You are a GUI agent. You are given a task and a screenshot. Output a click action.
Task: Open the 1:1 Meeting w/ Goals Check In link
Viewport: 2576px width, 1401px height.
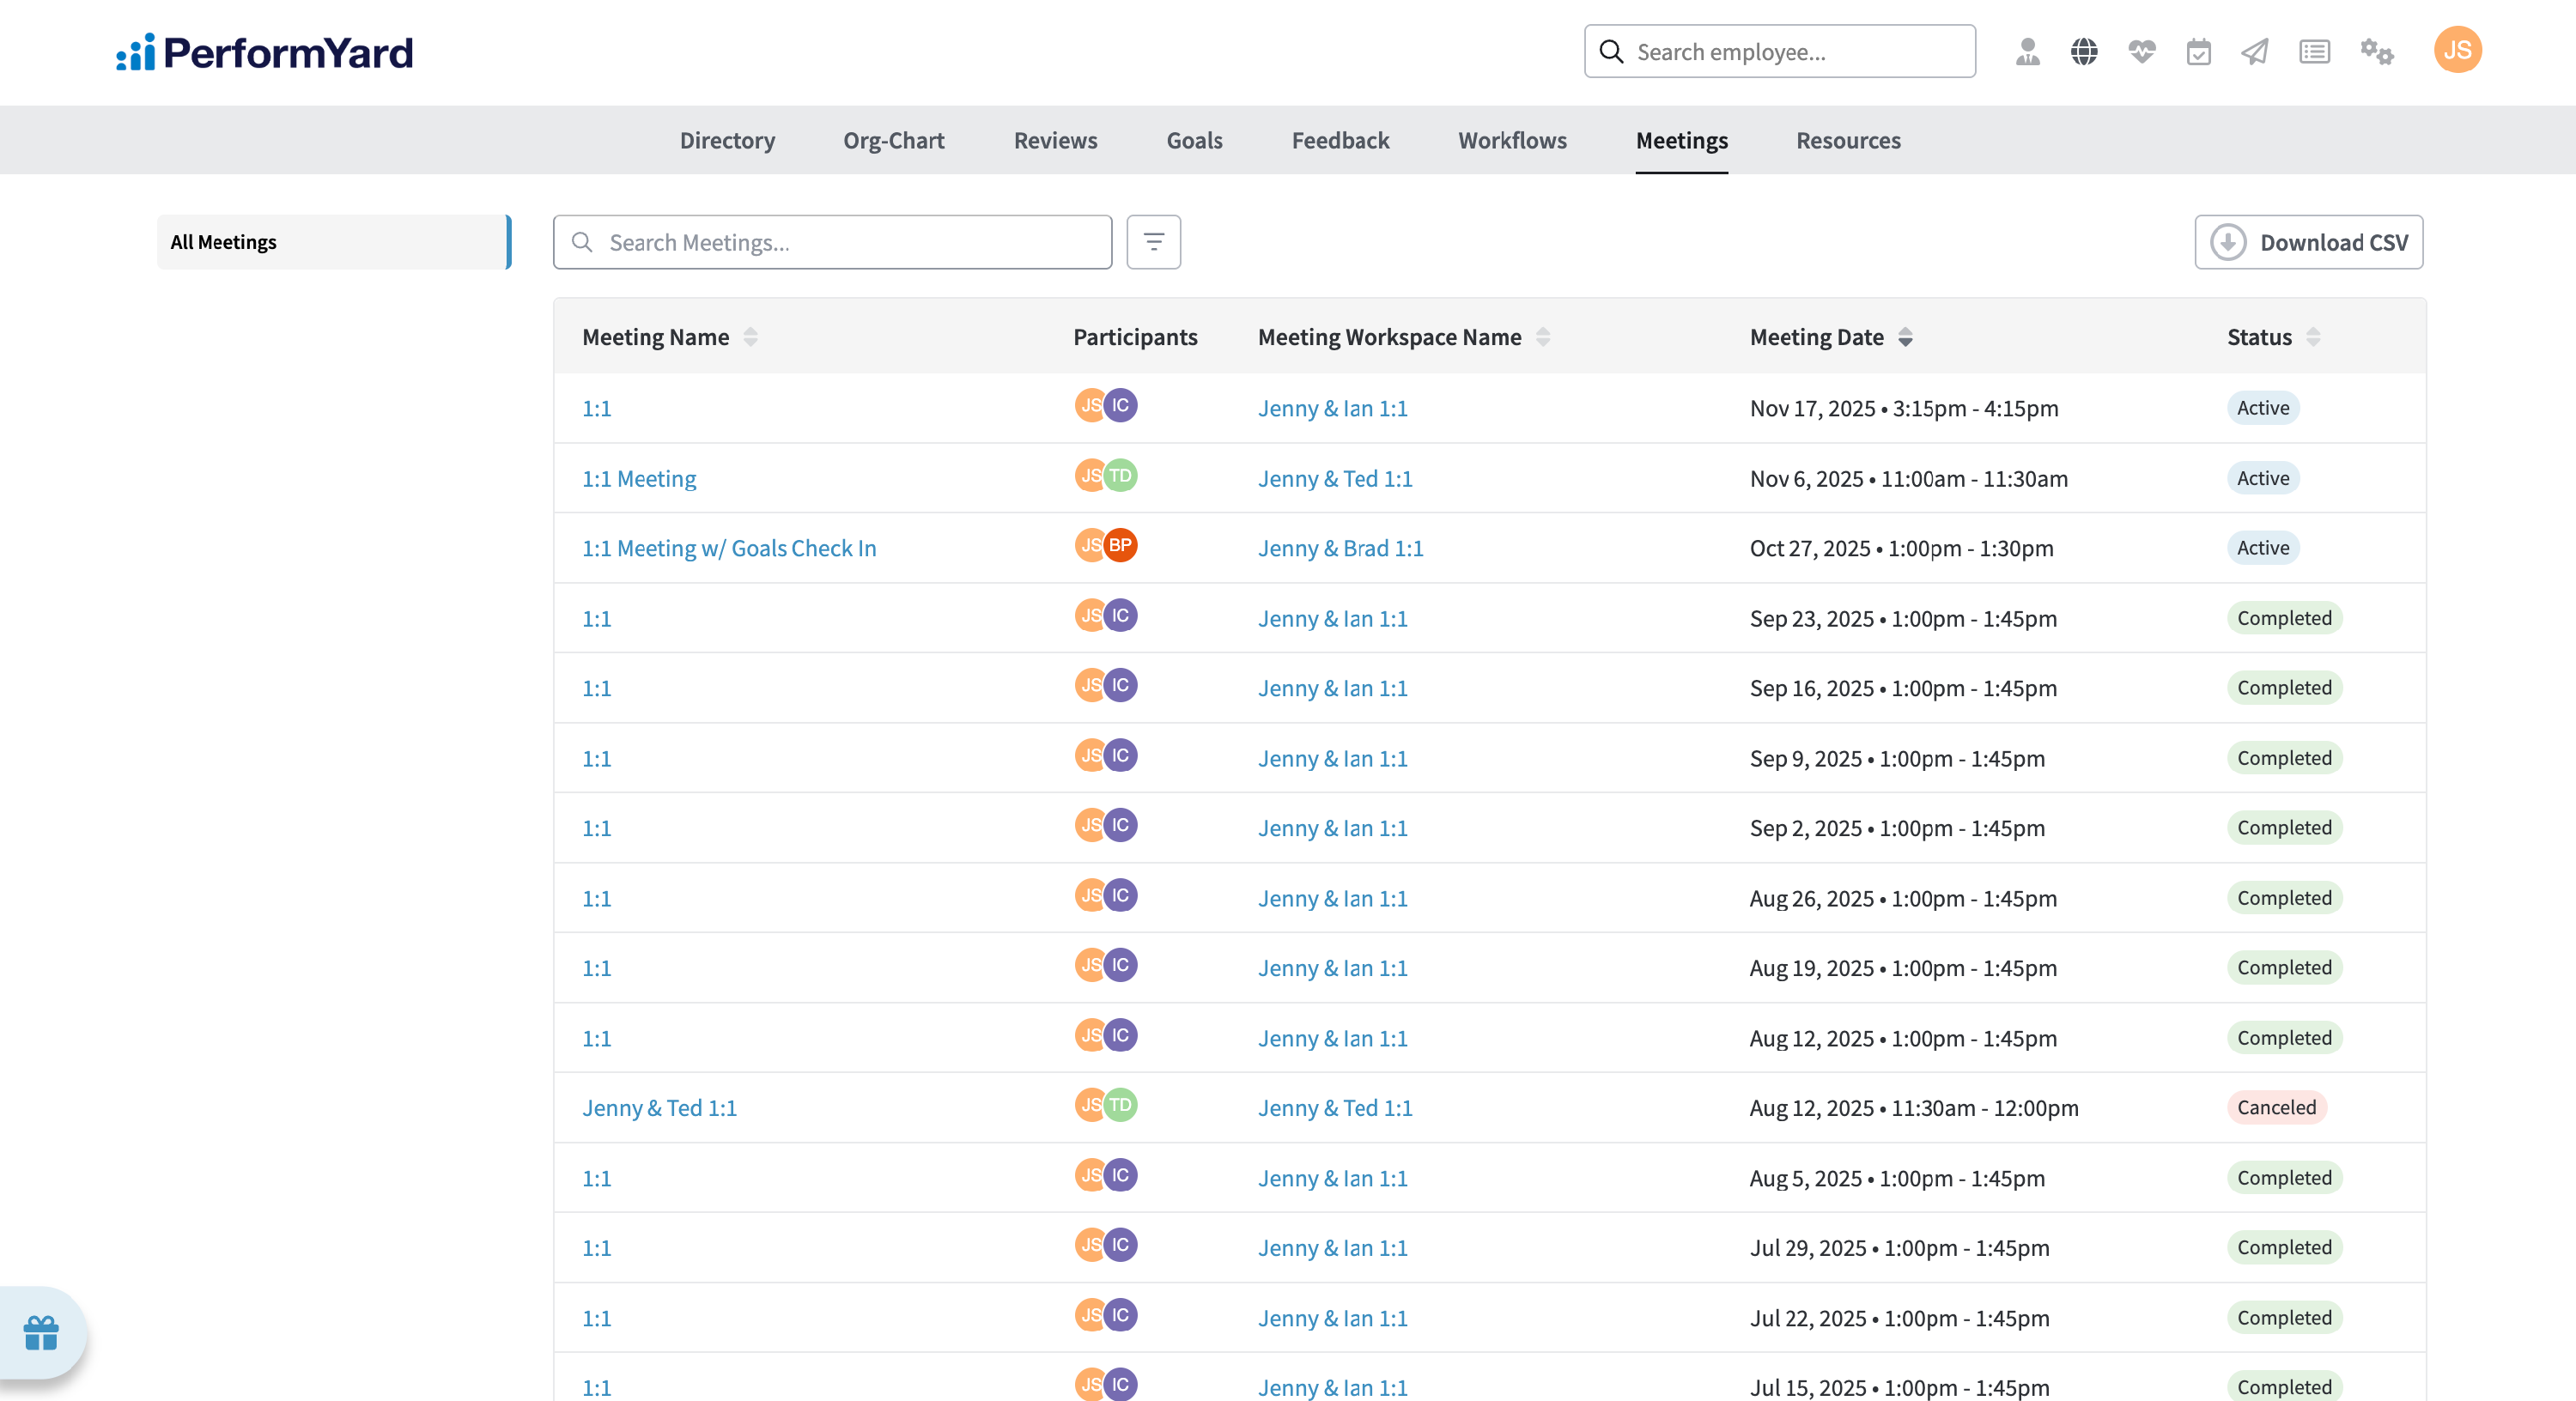[729, 548]
